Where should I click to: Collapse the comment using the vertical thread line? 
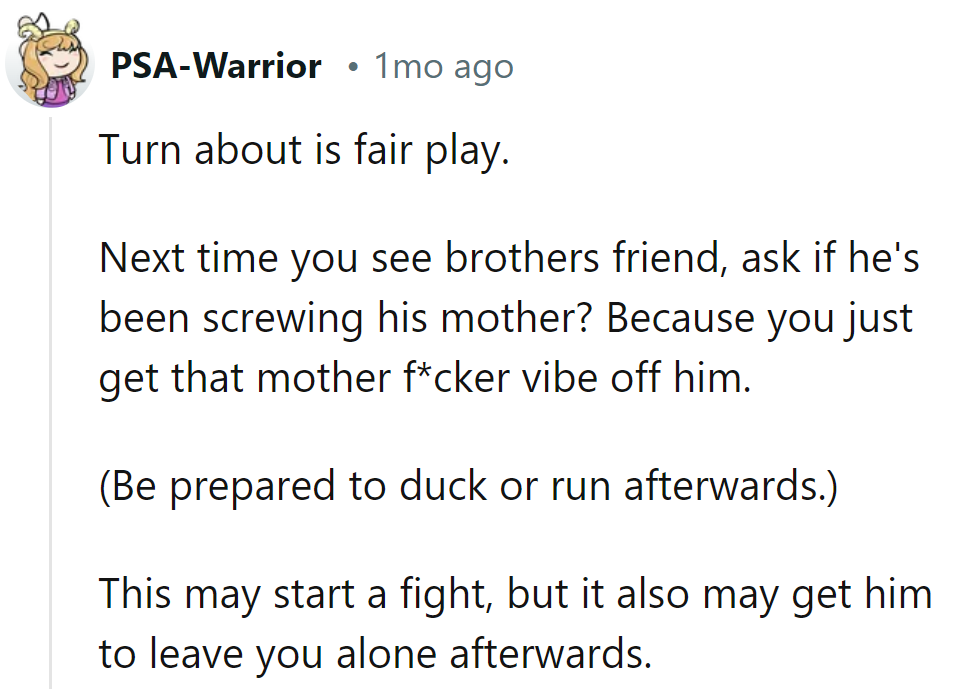coord(51,402)
